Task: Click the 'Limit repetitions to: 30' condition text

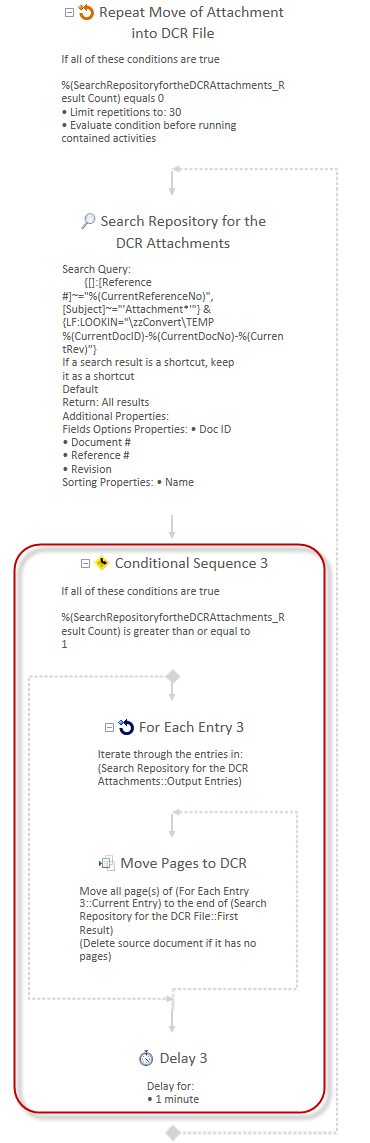Action: pos(122,112)
